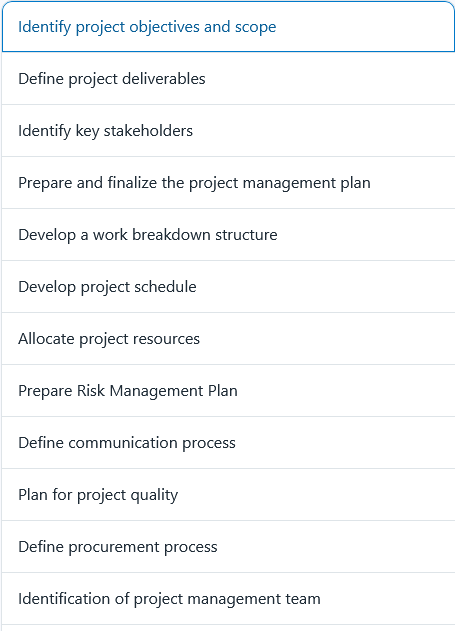Choose 'Identify key stakeholders' entry

point(228,130)
